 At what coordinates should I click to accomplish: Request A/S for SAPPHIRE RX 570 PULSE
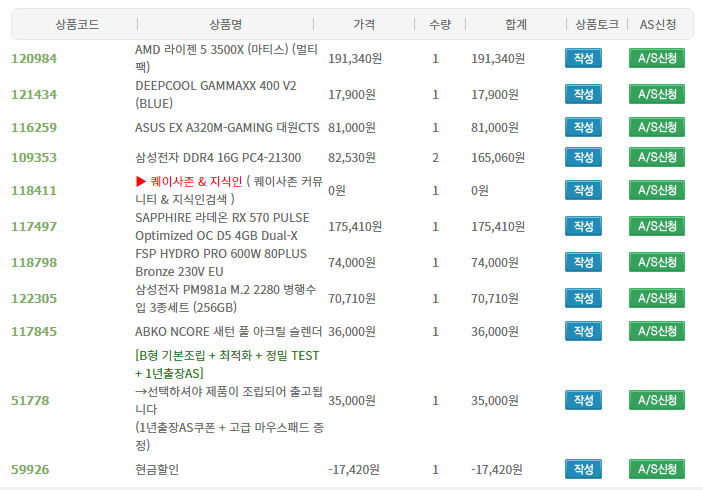coord(657,226)
